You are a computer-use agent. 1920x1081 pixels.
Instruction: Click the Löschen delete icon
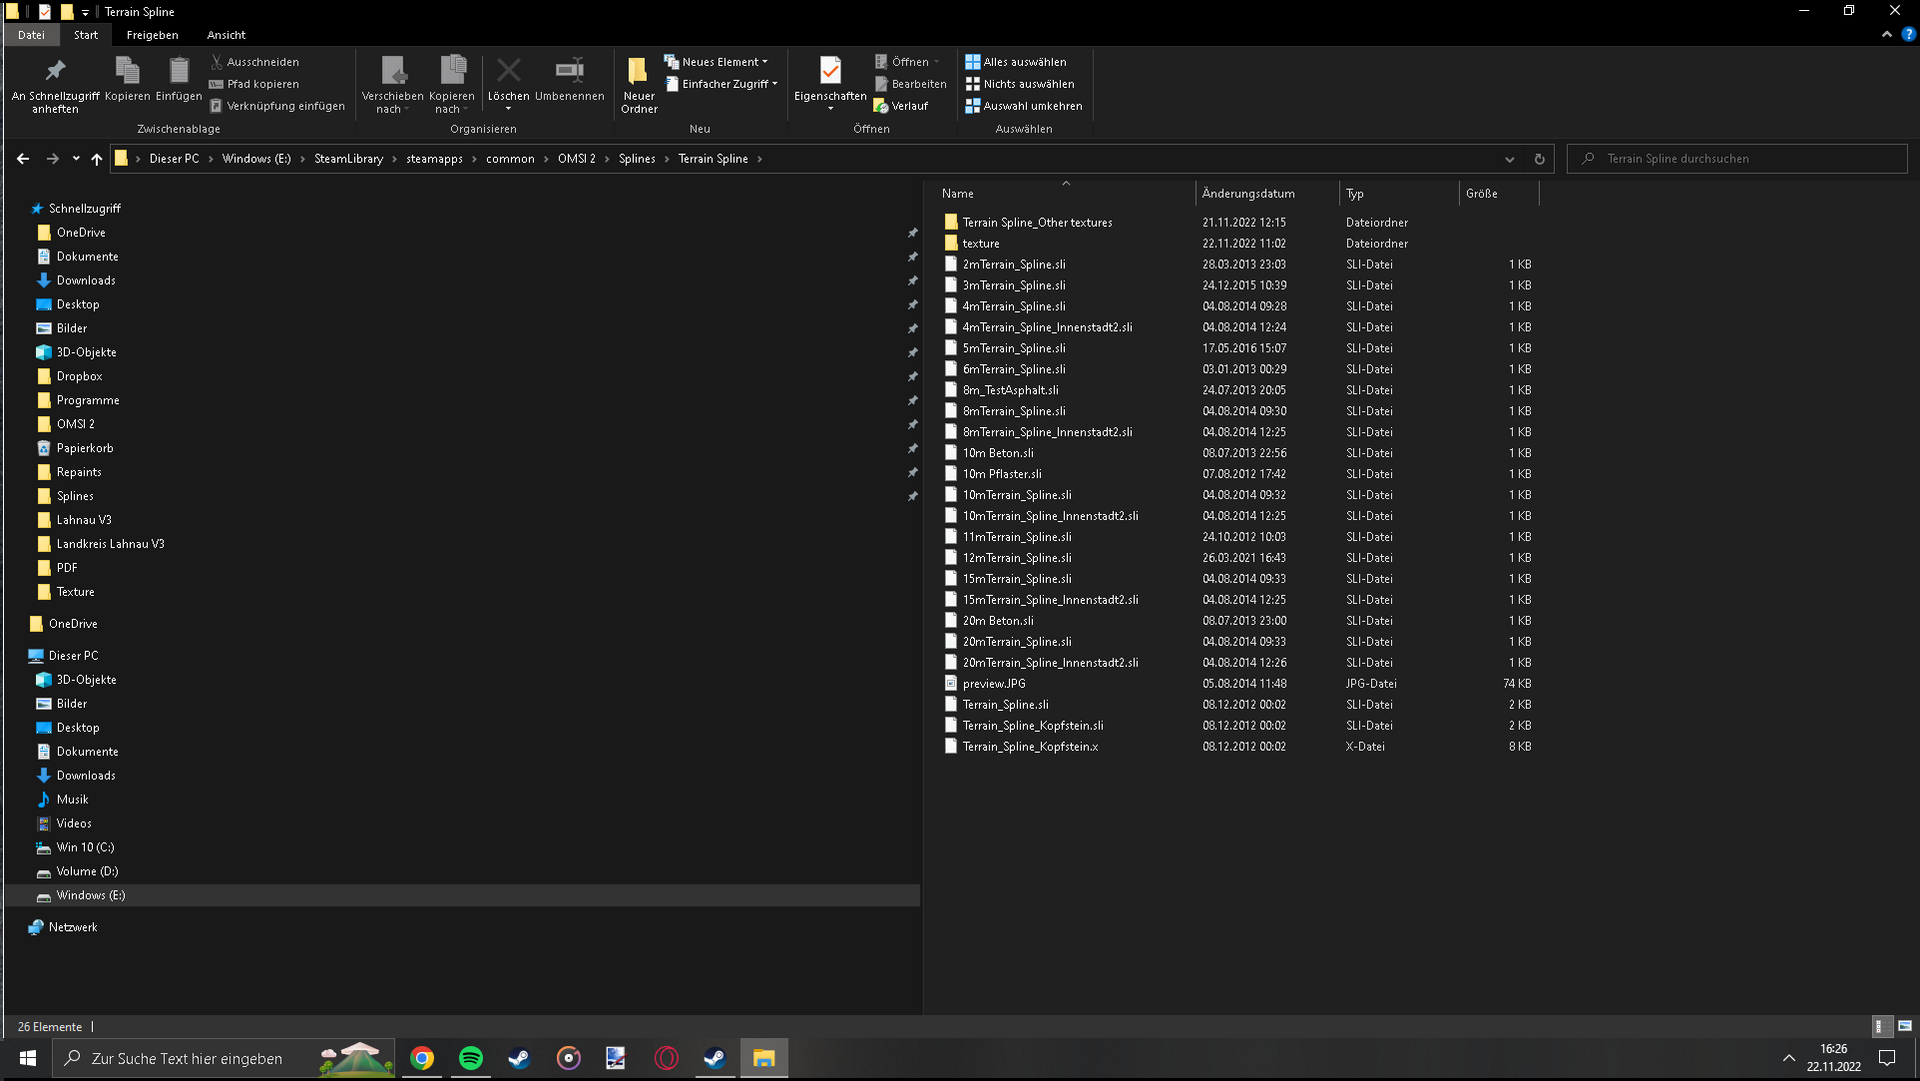[508, 70]
